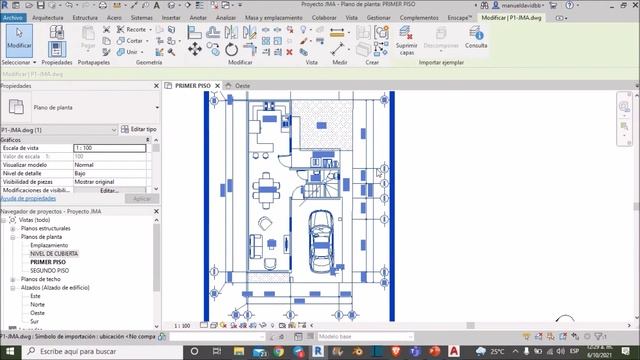This screenshot has height=360, width=640.
Task: Click the red Delete X icon
Action: click(289, 52)
